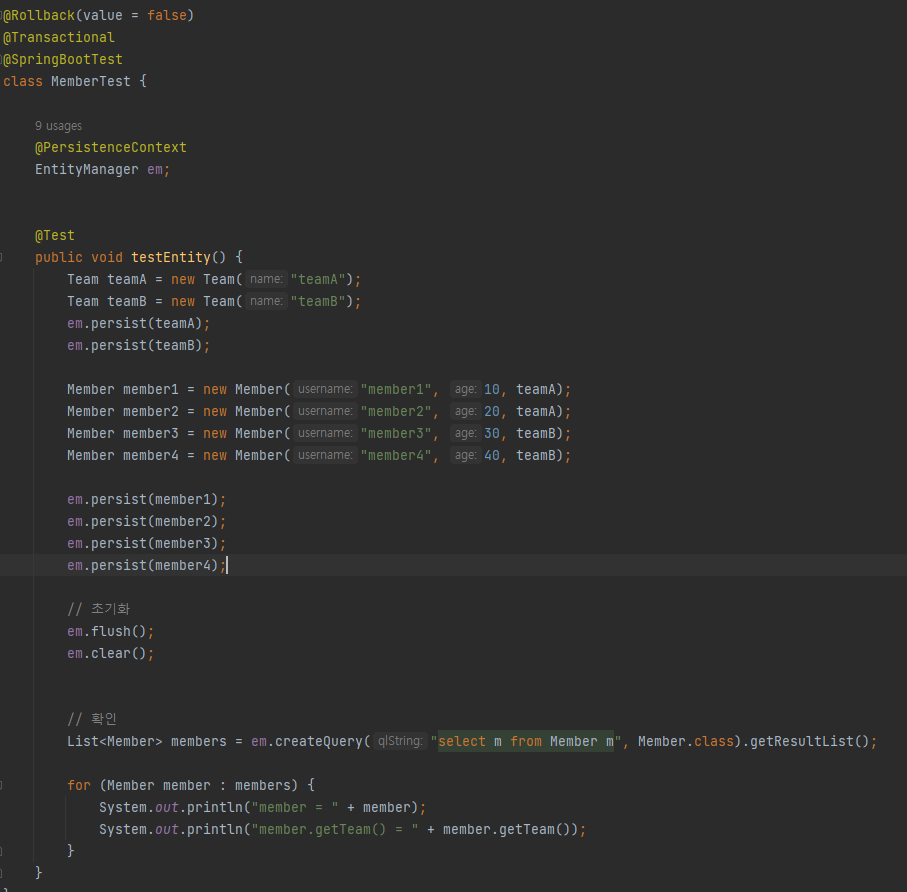Click the getResultList() call
Image resolution: width=907 pixels, height=892 pixels.
click(809, 741)
